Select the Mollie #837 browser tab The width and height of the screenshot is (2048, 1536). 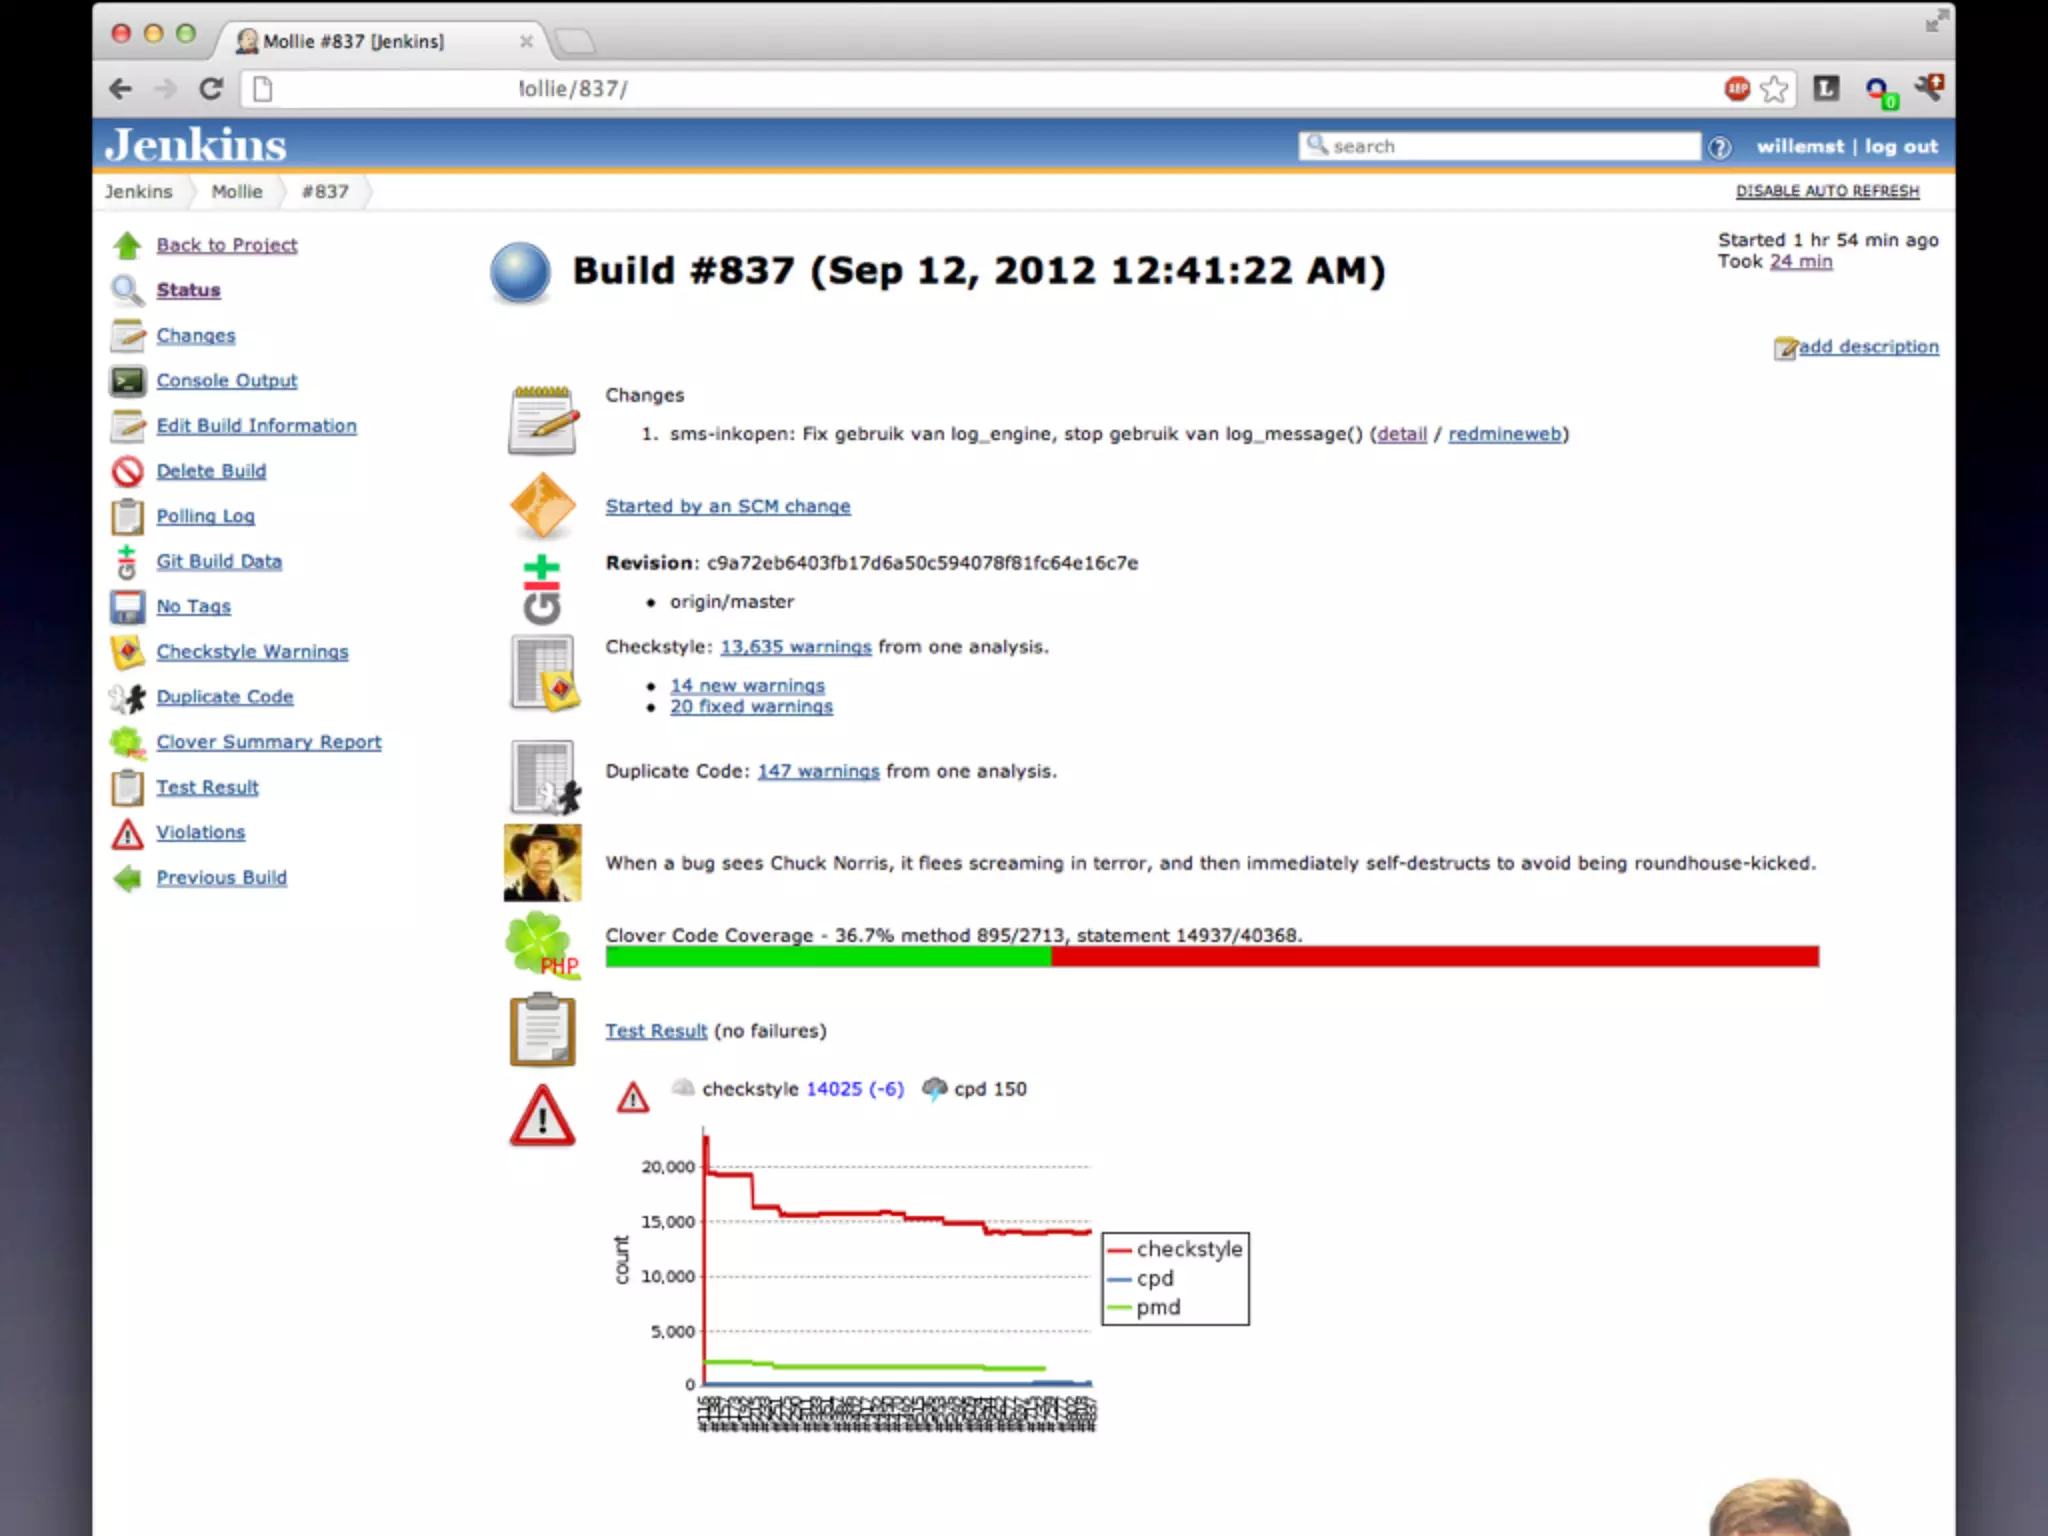(x=353, y=41)
